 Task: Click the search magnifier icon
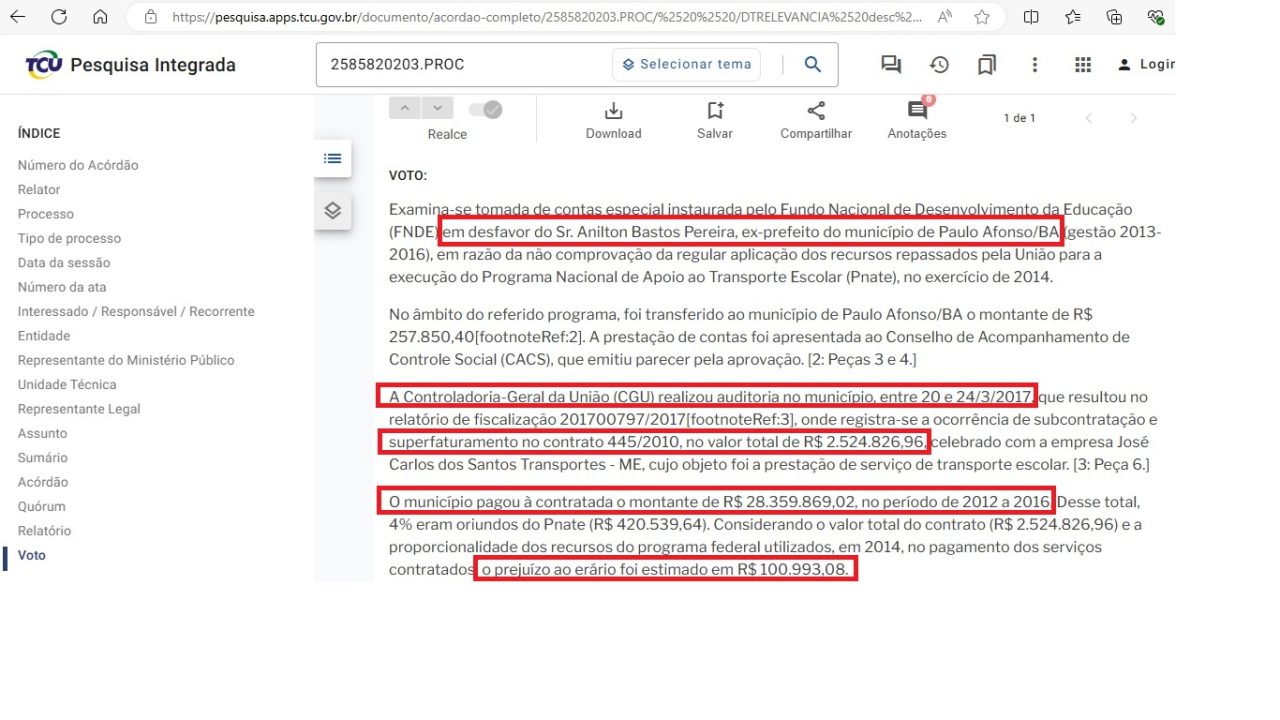(x=813, y=64)
